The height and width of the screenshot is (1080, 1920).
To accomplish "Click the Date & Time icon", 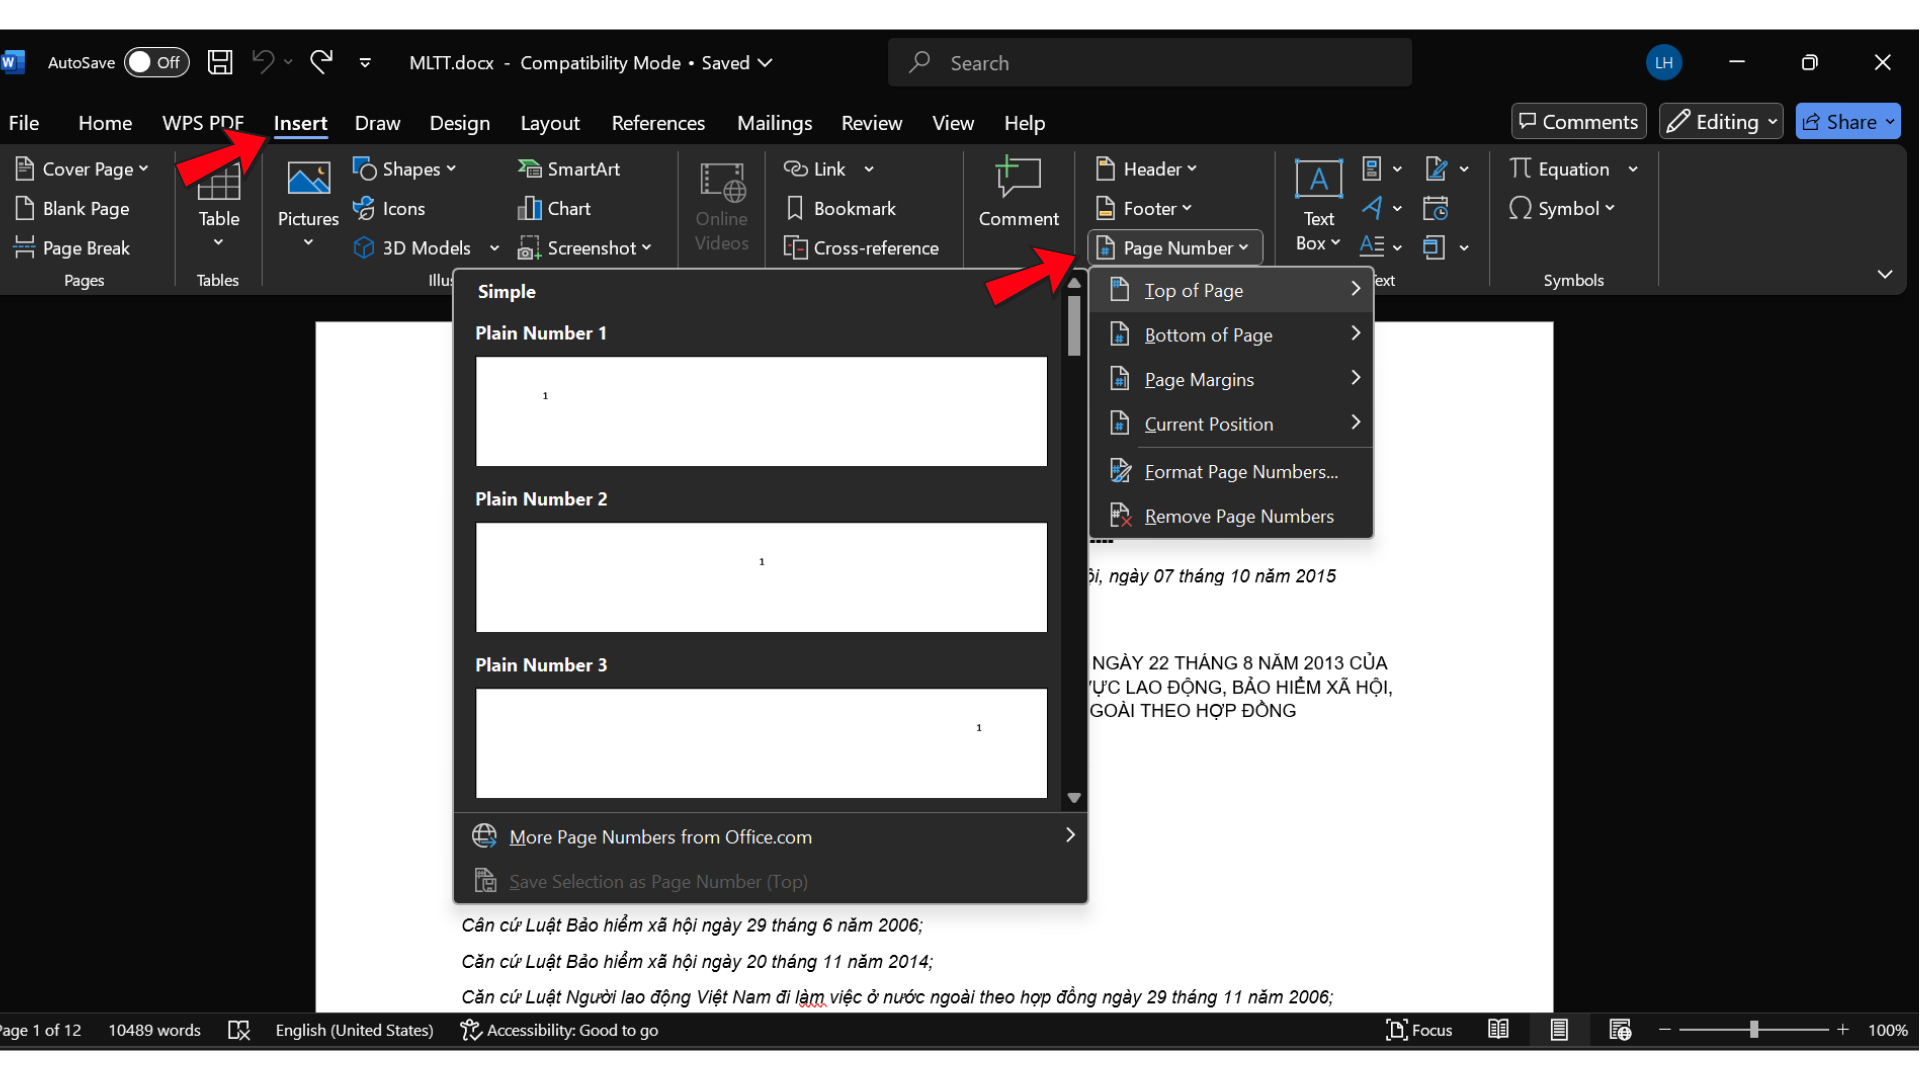I will click(x=1436, y=208).
